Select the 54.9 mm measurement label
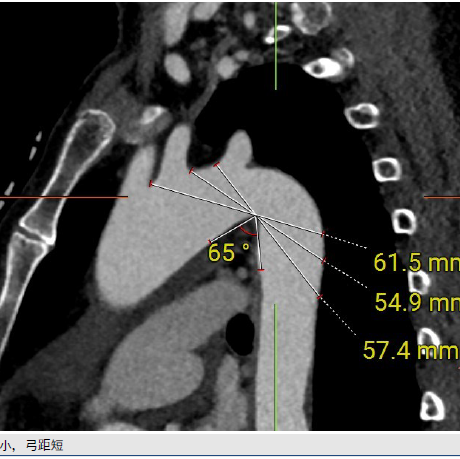Screen dimensions: 460x459 [417, 302]
